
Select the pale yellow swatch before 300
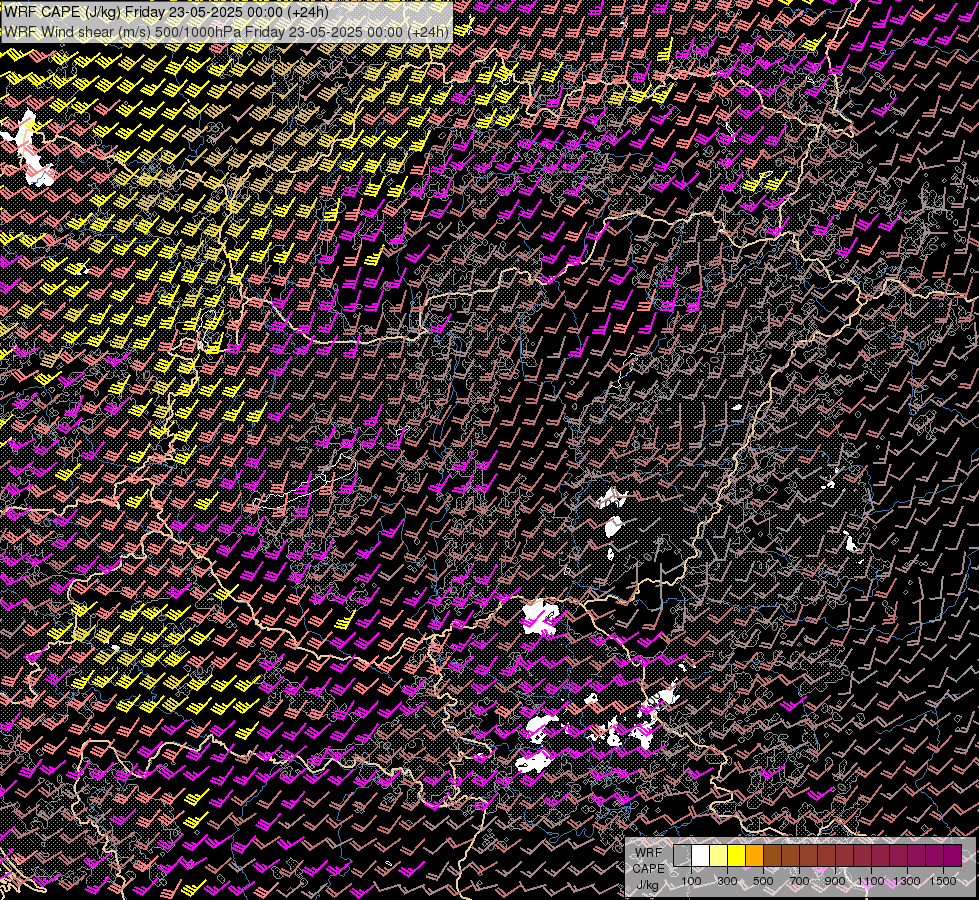pyautogui.click(x=719, y=855)
